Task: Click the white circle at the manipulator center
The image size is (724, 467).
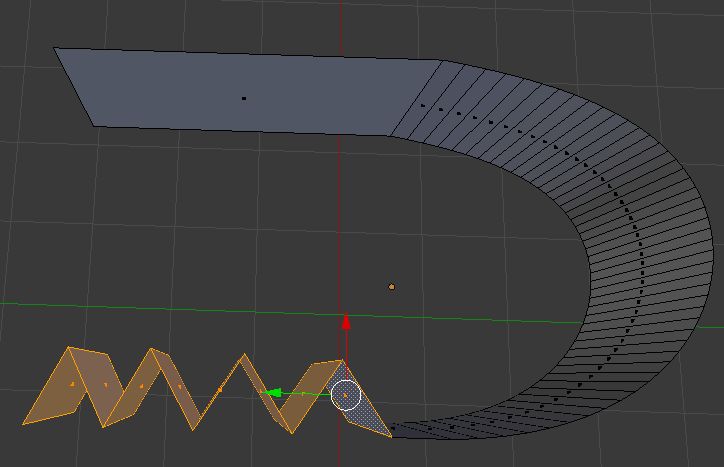Action: 346,395
